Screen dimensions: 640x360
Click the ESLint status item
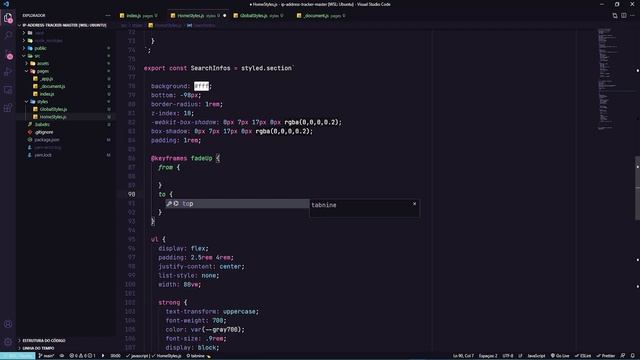click(583, 356)
